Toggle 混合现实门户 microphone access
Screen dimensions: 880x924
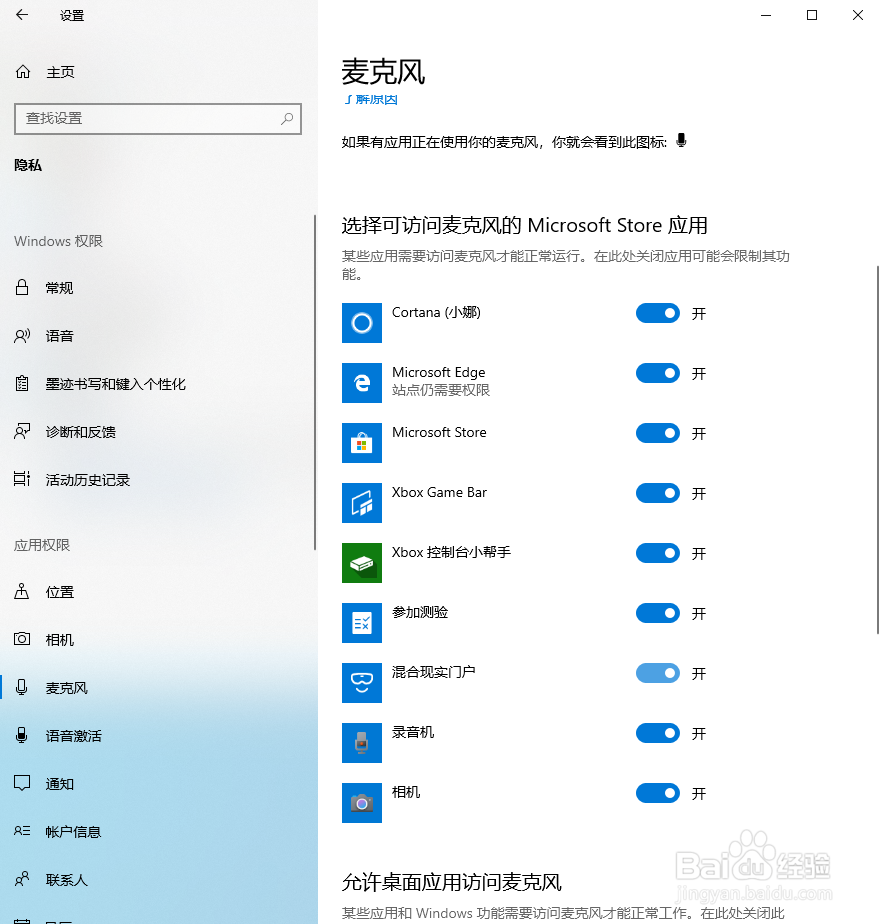pyautogui.click(x=657, y=673)
